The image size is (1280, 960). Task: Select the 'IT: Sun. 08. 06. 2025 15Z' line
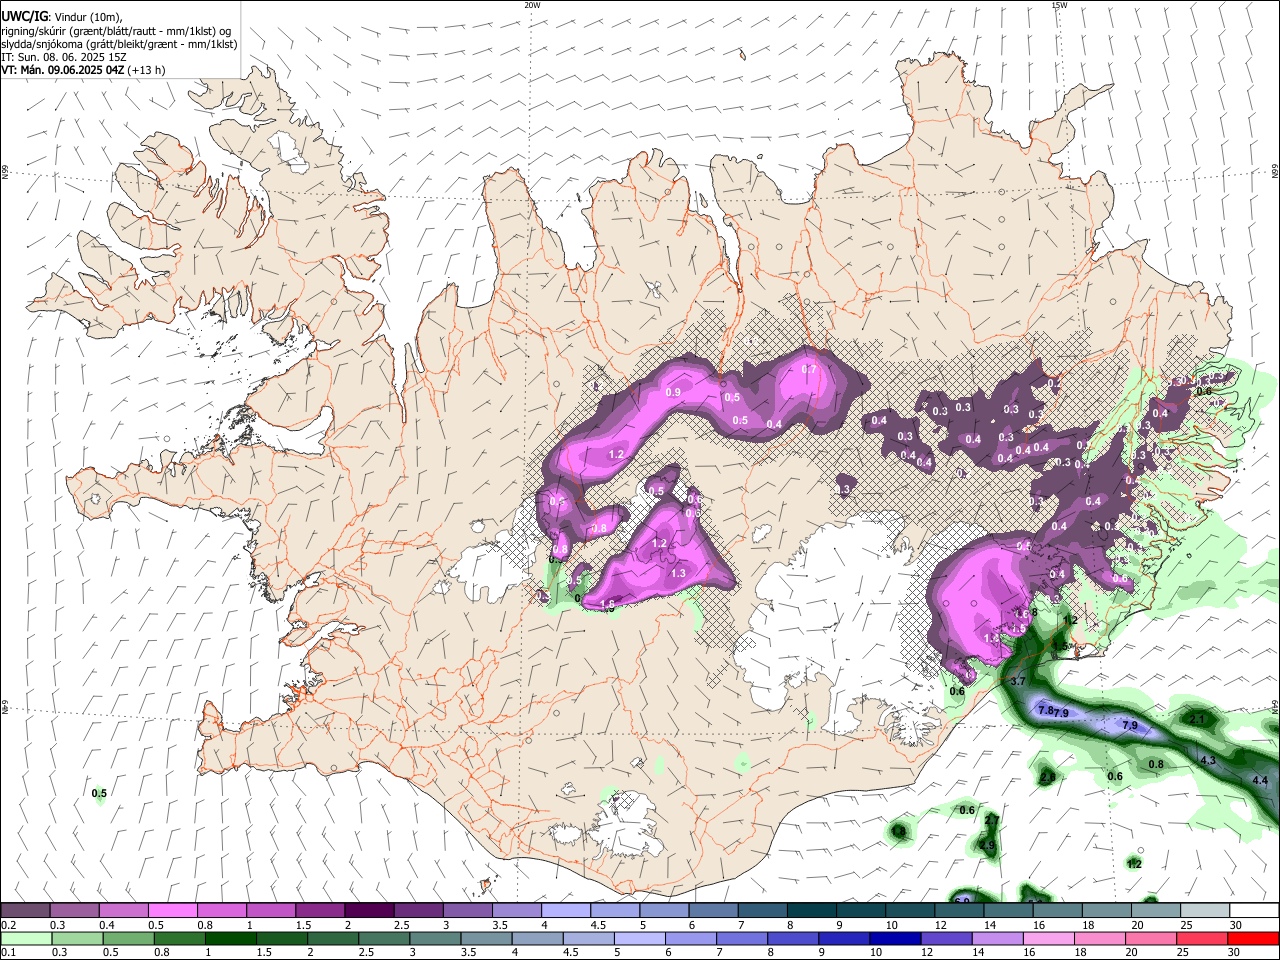click(63, 57)
